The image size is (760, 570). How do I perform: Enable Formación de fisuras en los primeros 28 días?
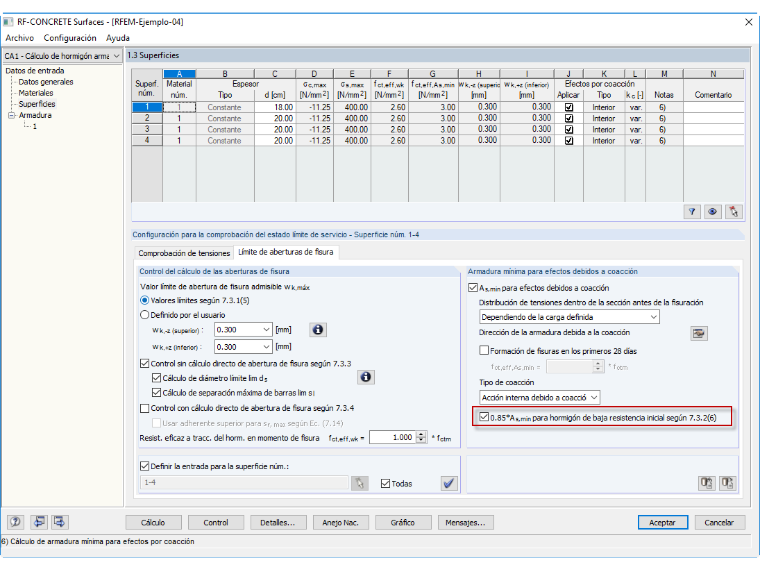click(x=484, y=350)
